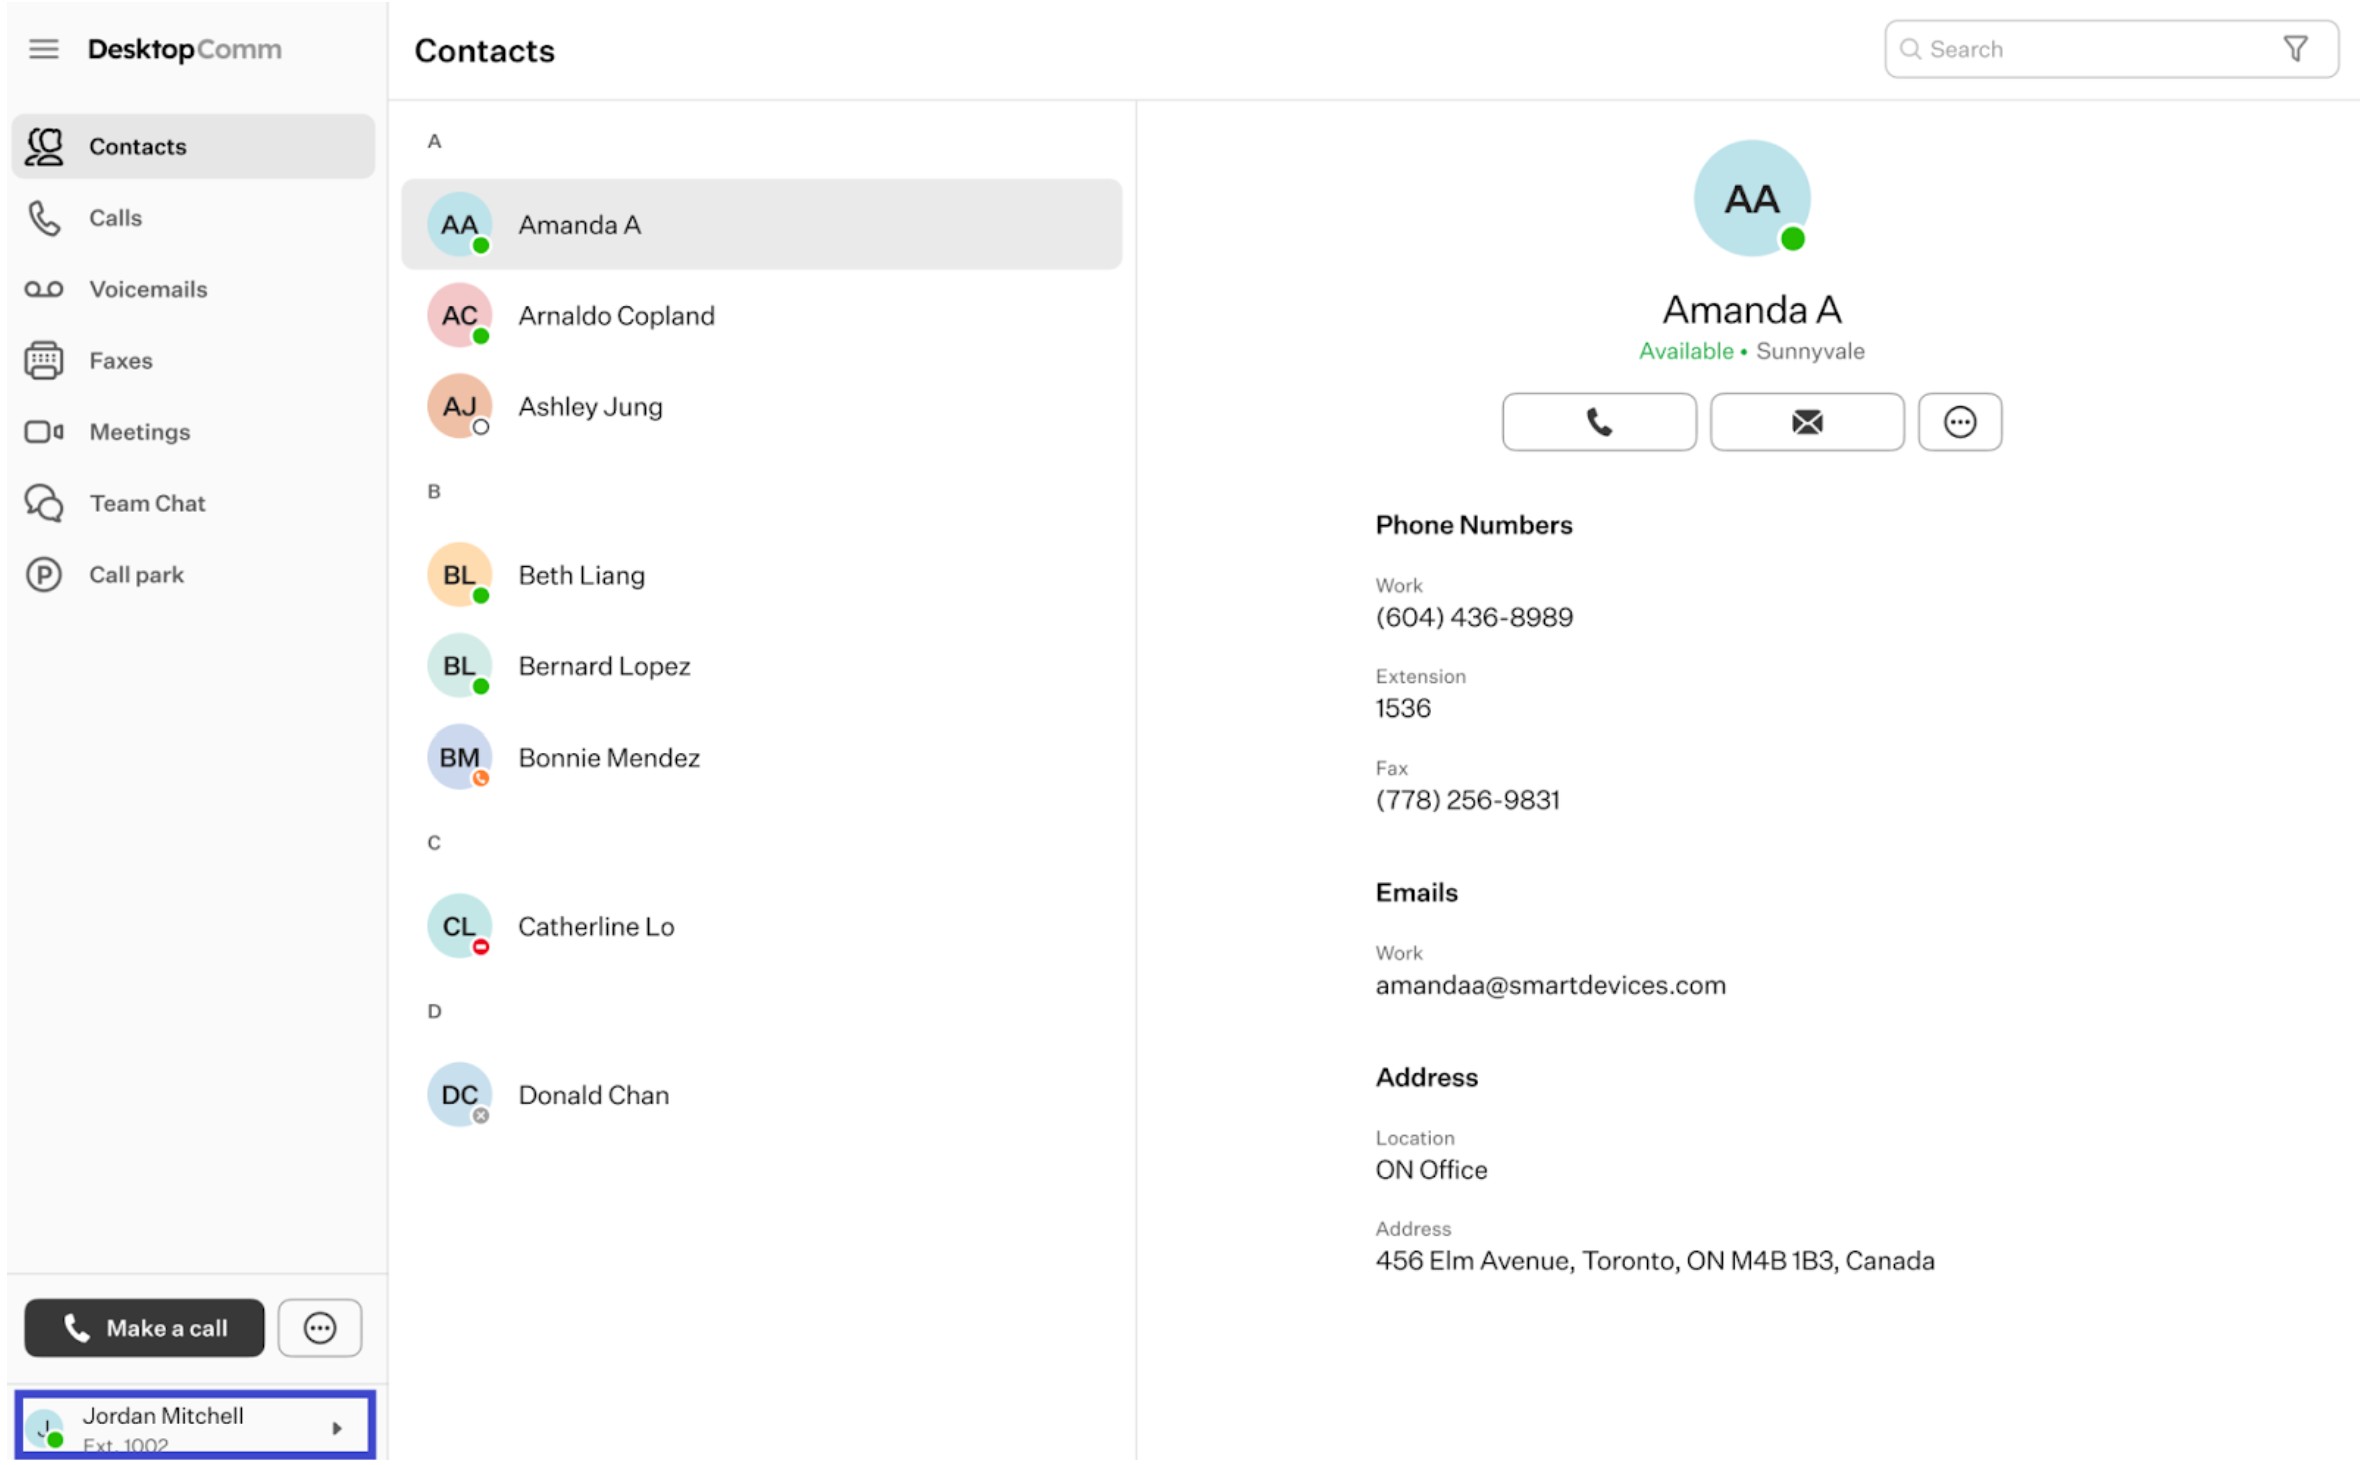Open more options beside Make a call
The image size is (2360, 1465).
point(320,1328)
